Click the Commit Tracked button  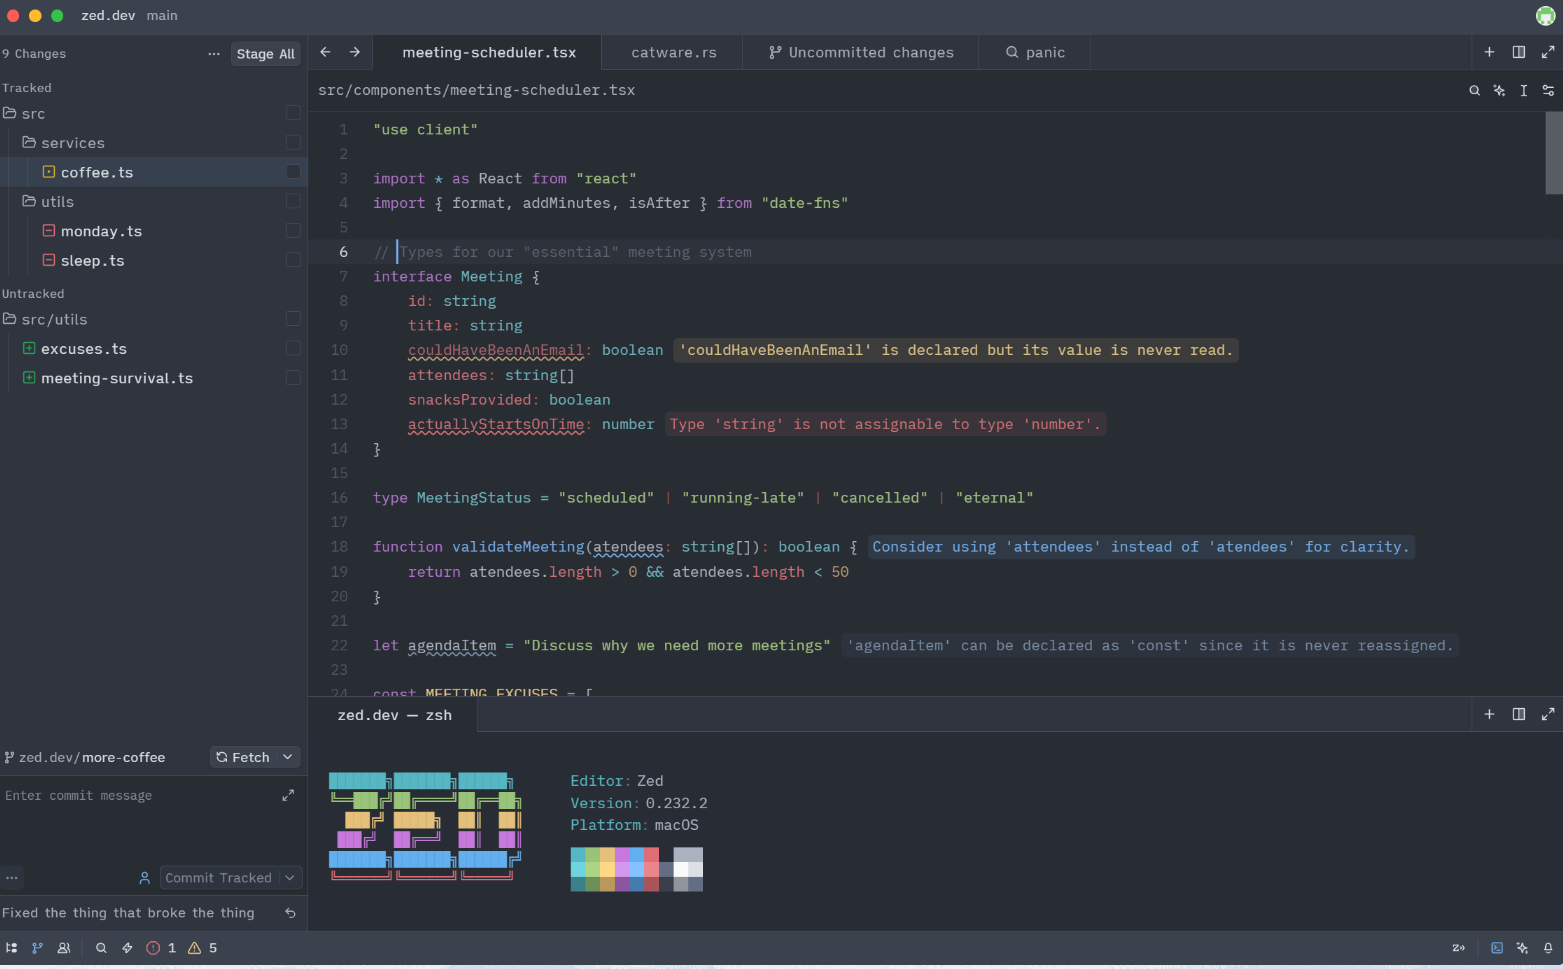pos(218,878)
